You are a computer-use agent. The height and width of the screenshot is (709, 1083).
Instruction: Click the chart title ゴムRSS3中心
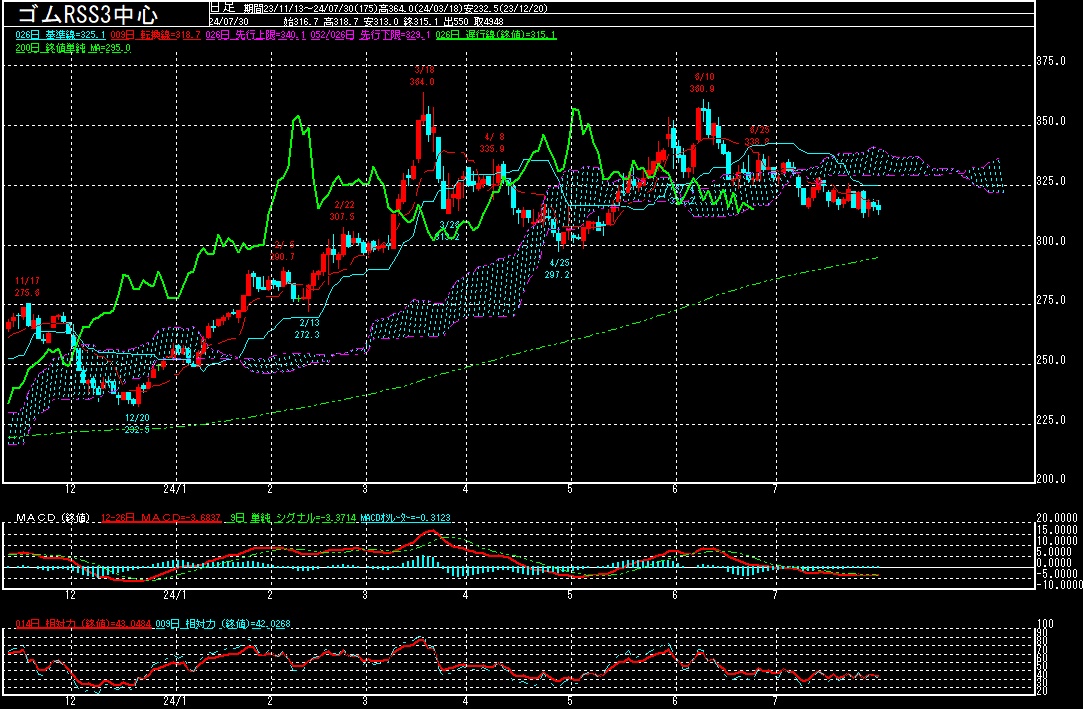[x=87, y=14]
